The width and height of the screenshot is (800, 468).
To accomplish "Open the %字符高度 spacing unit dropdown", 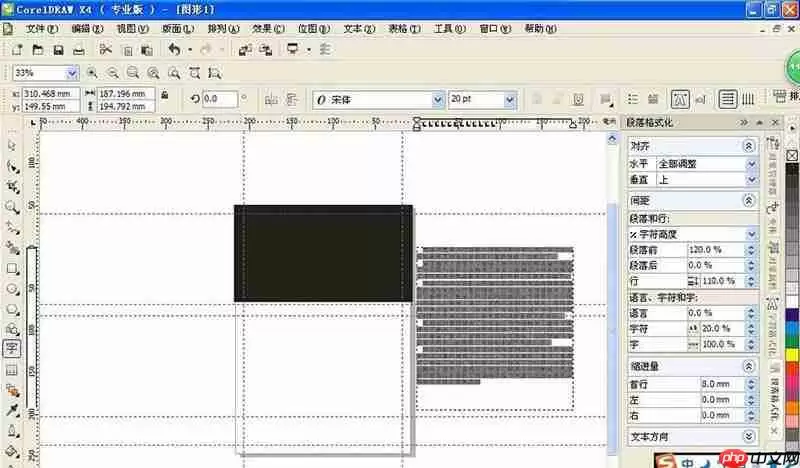I will point(751,234).
